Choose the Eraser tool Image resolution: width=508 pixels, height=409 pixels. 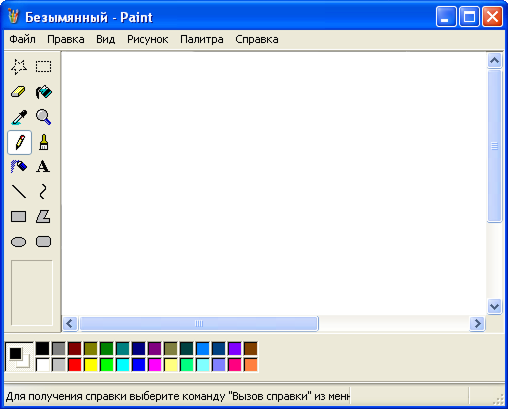point(19,92)
